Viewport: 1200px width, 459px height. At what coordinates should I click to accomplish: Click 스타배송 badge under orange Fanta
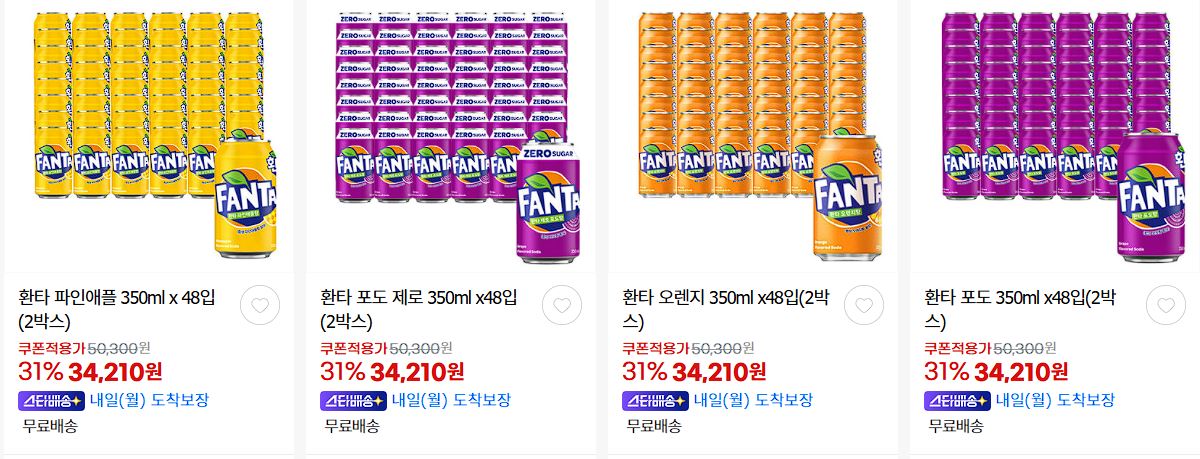(x=655, y=401)
